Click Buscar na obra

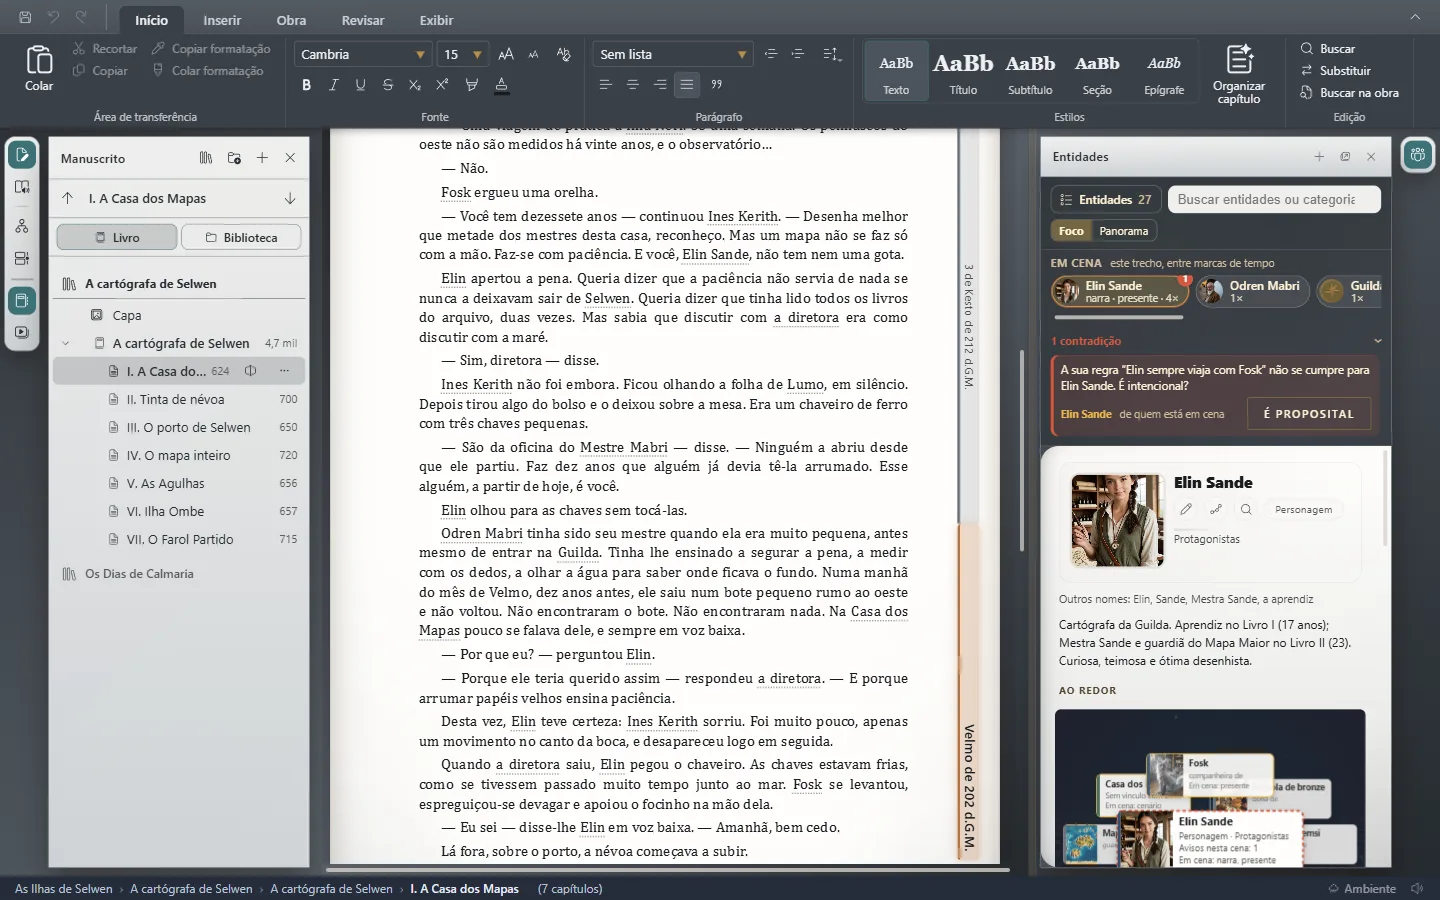(1349, 93)
